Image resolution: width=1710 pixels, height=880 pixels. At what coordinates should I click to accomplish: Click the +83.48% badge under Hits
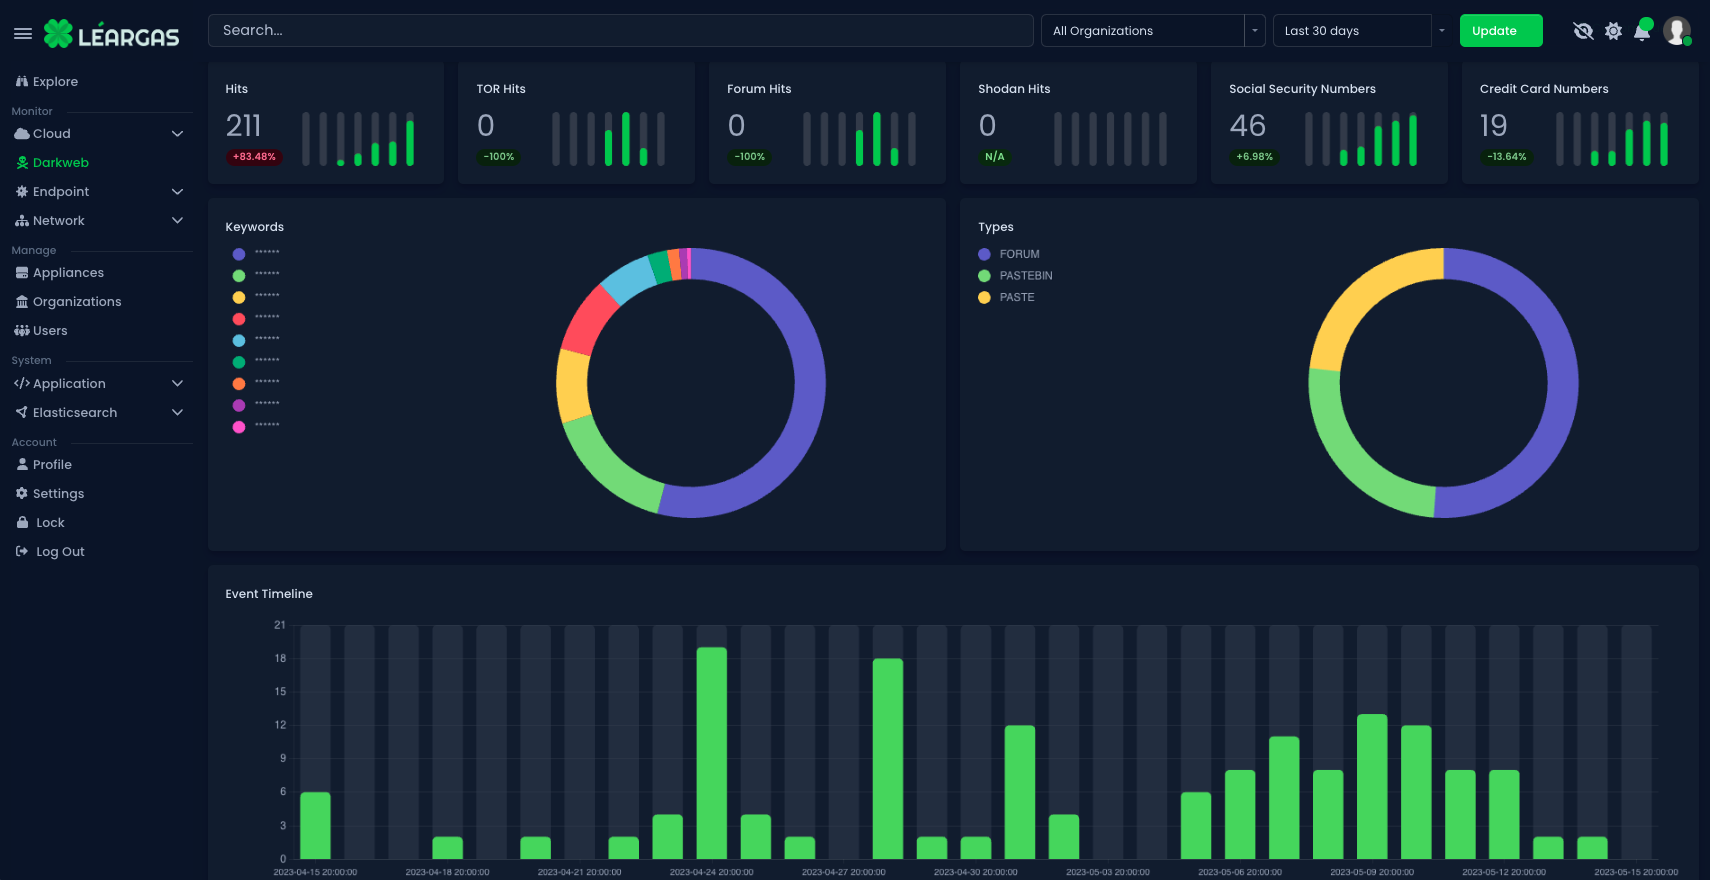tap(254, 157)
